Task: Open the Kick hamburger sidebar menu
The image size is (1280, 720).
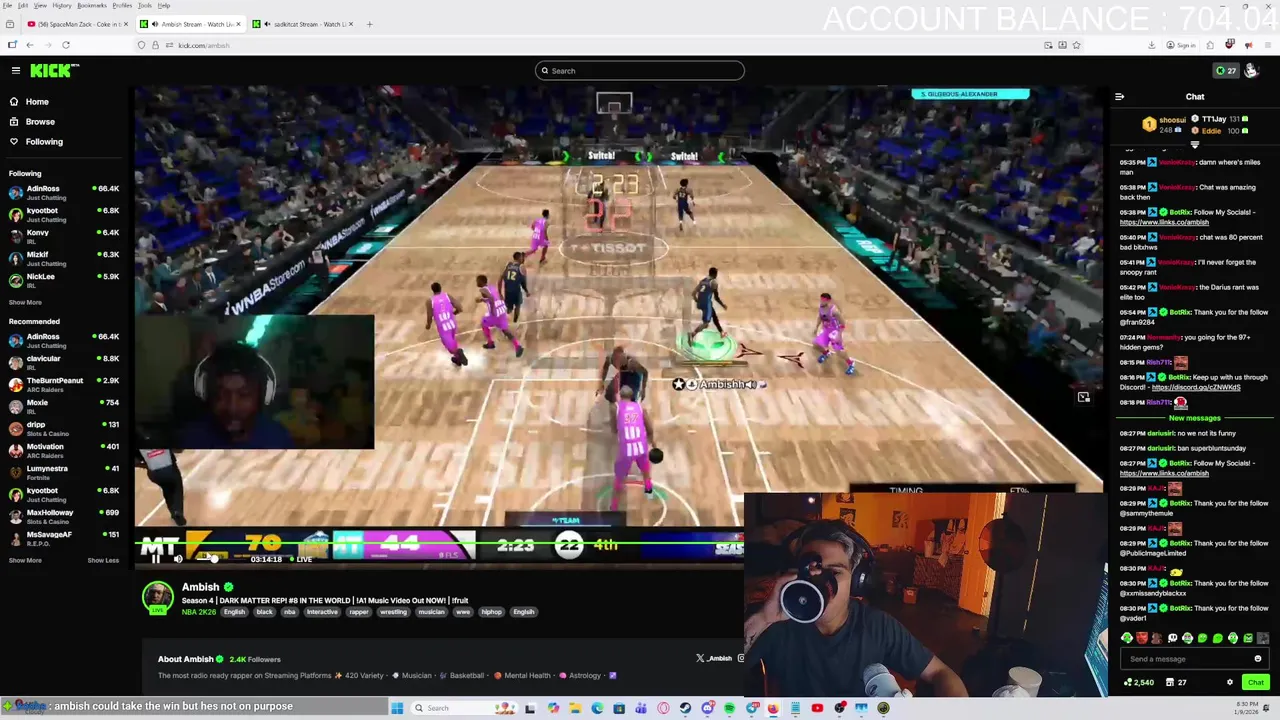Action: (16, 70)
